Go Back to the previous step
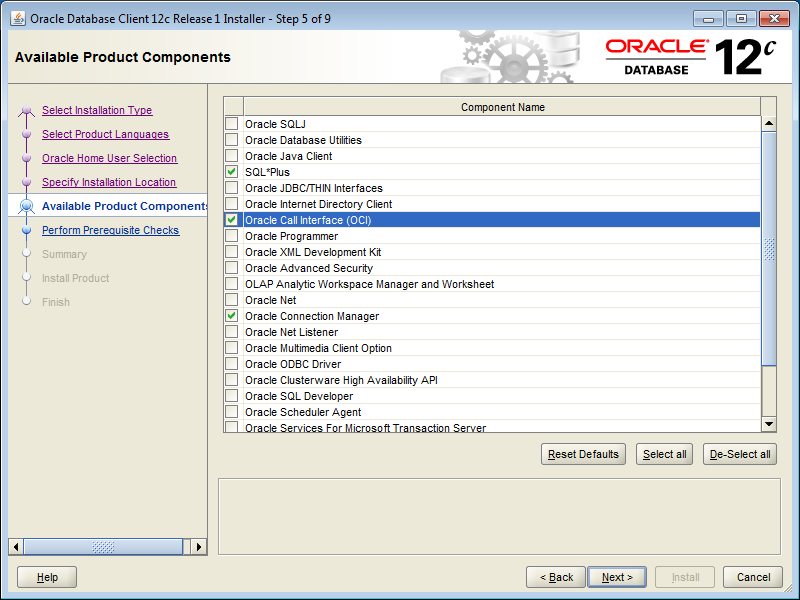800x600 pixels. click(556, 577)
